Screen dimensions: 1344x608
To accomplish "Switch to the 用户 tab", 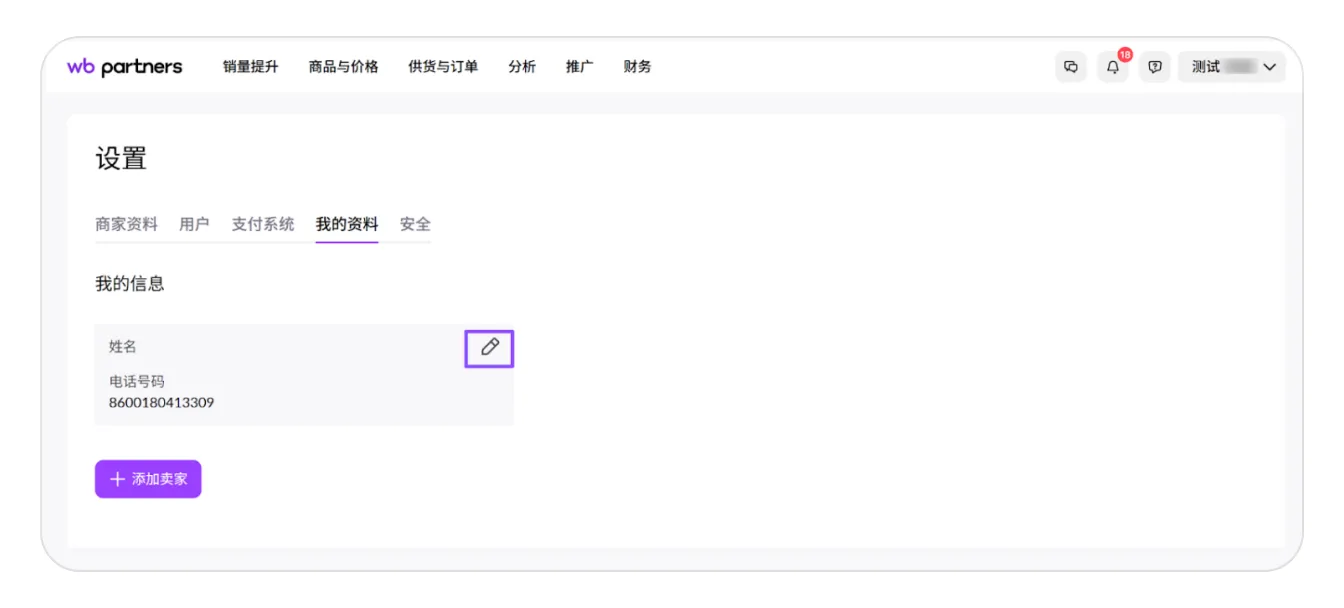I will 194,224.
